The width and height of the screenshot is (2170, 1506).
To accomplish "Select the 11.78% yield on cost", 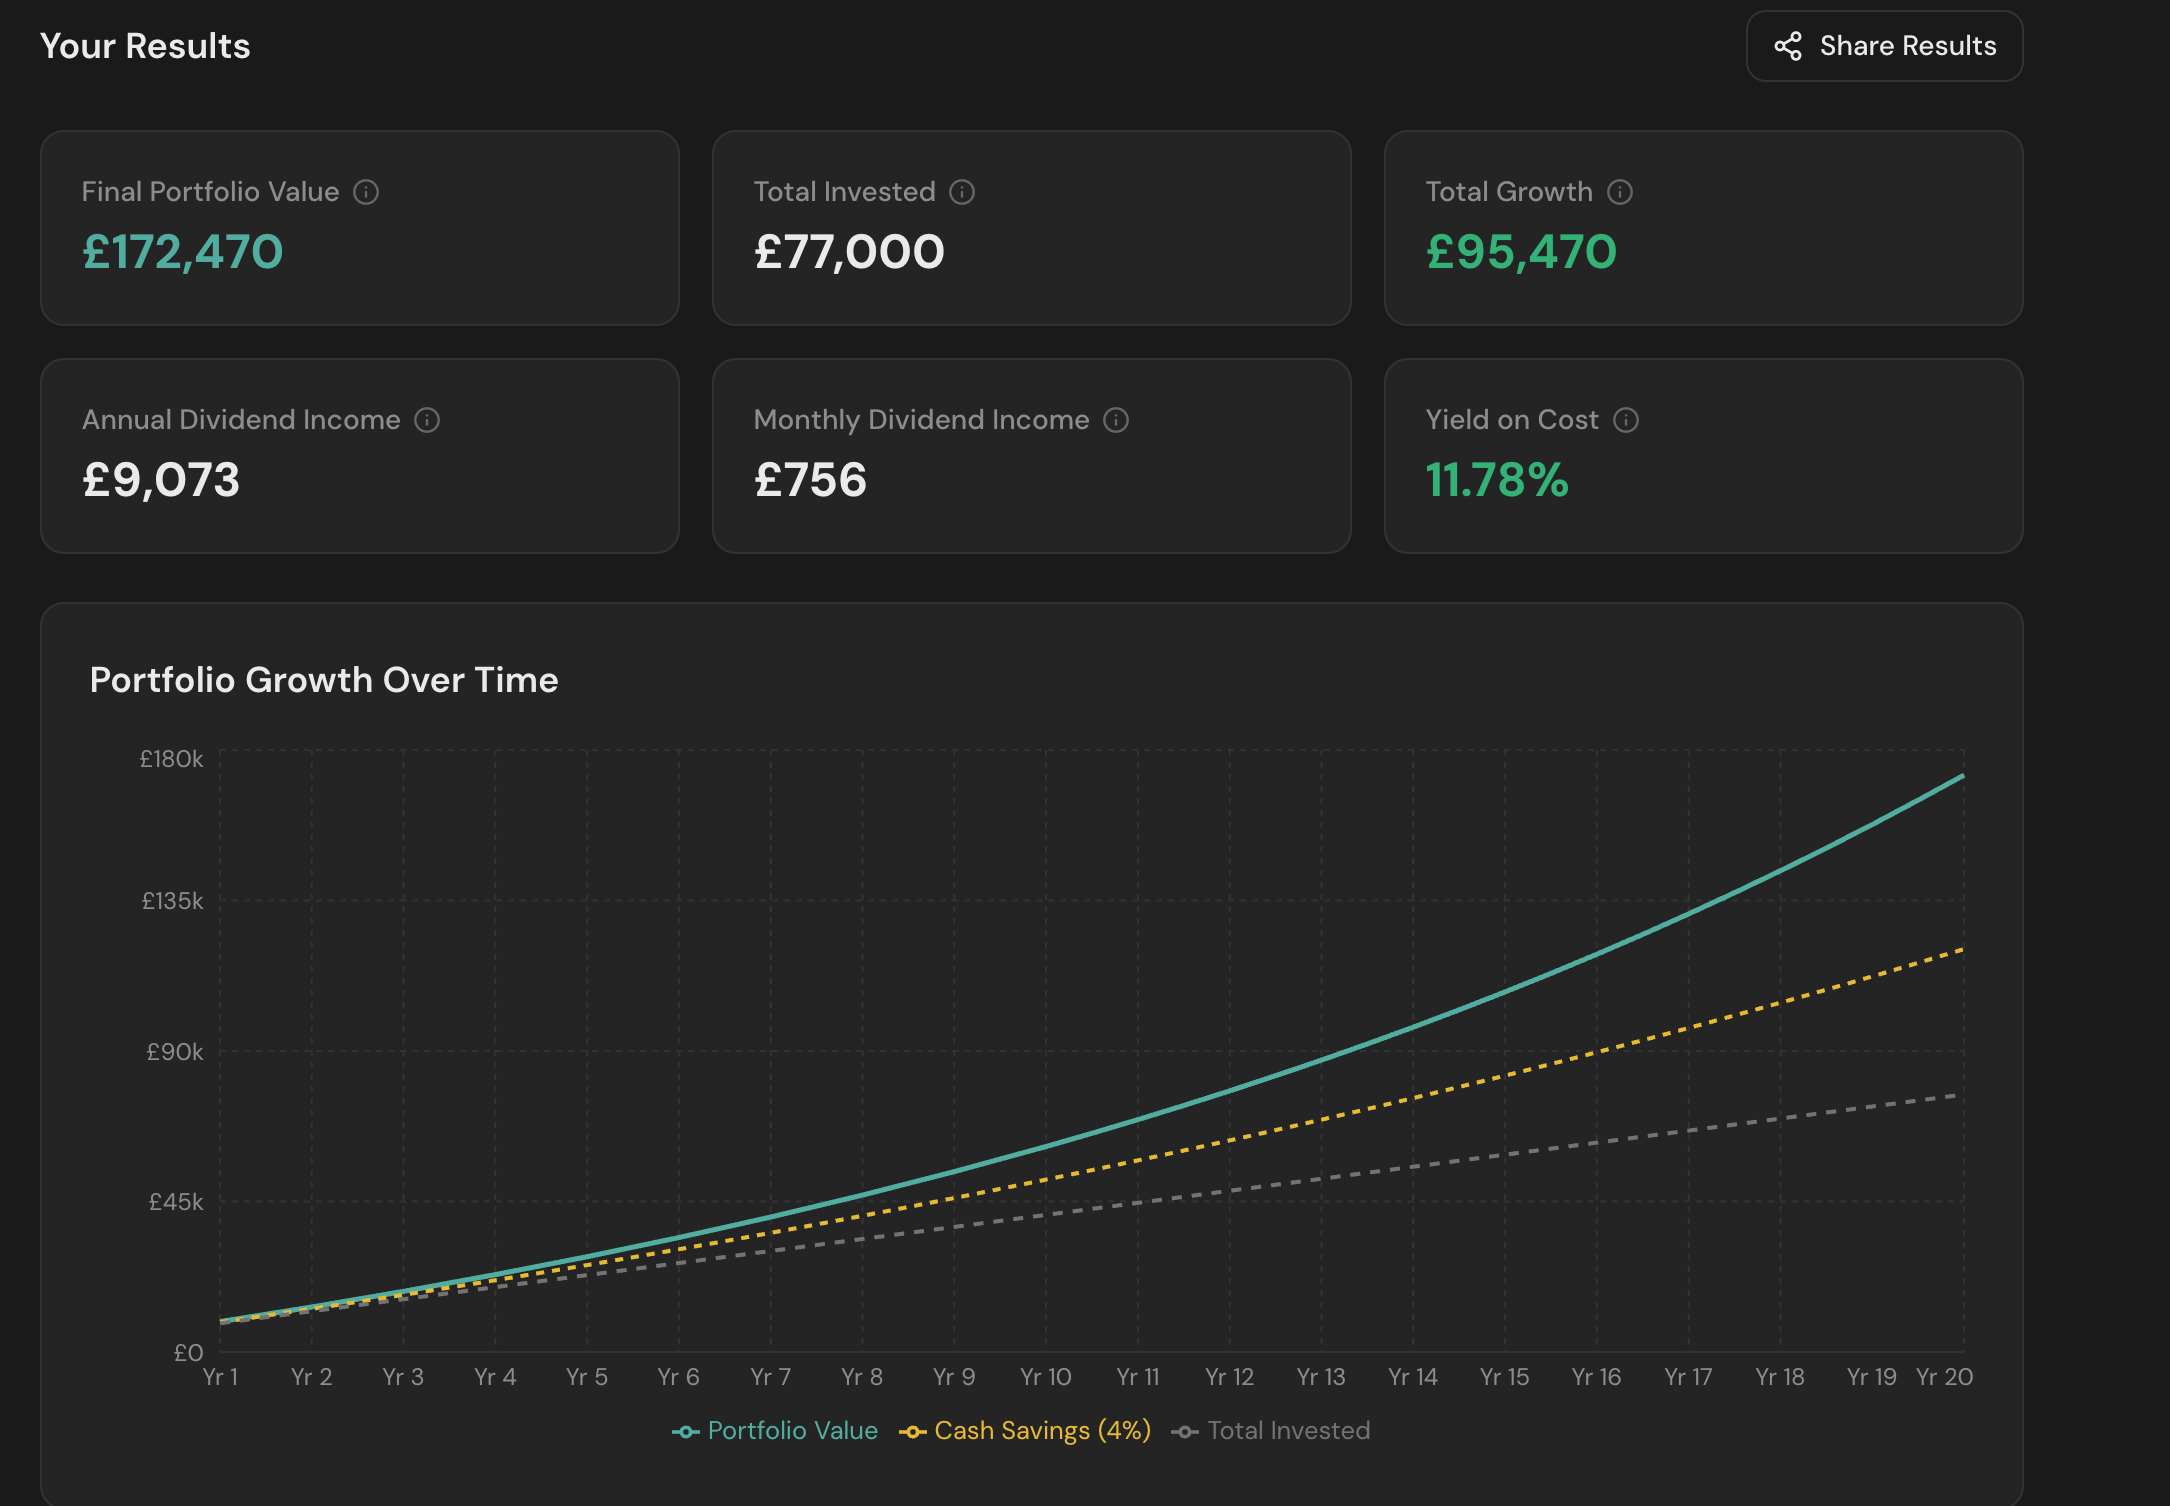I will (x=1497, y=480).
